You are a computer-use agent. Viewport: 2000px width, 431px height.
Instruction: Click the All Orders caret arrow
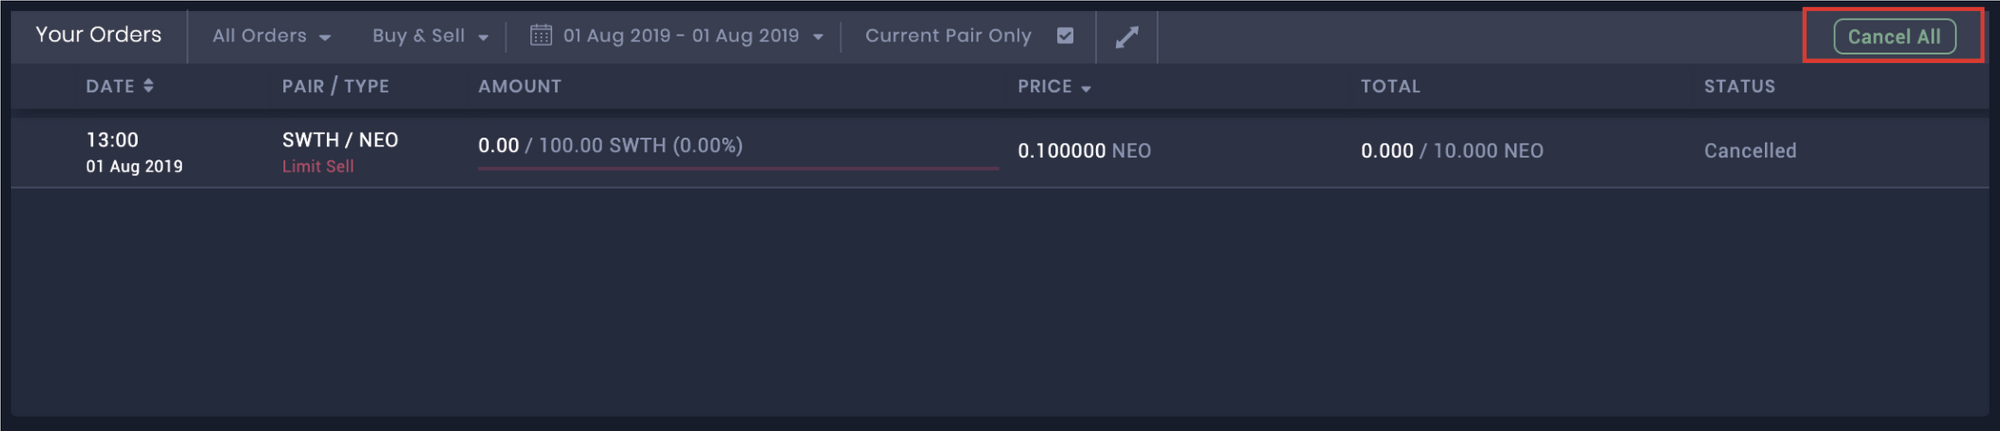325,38
